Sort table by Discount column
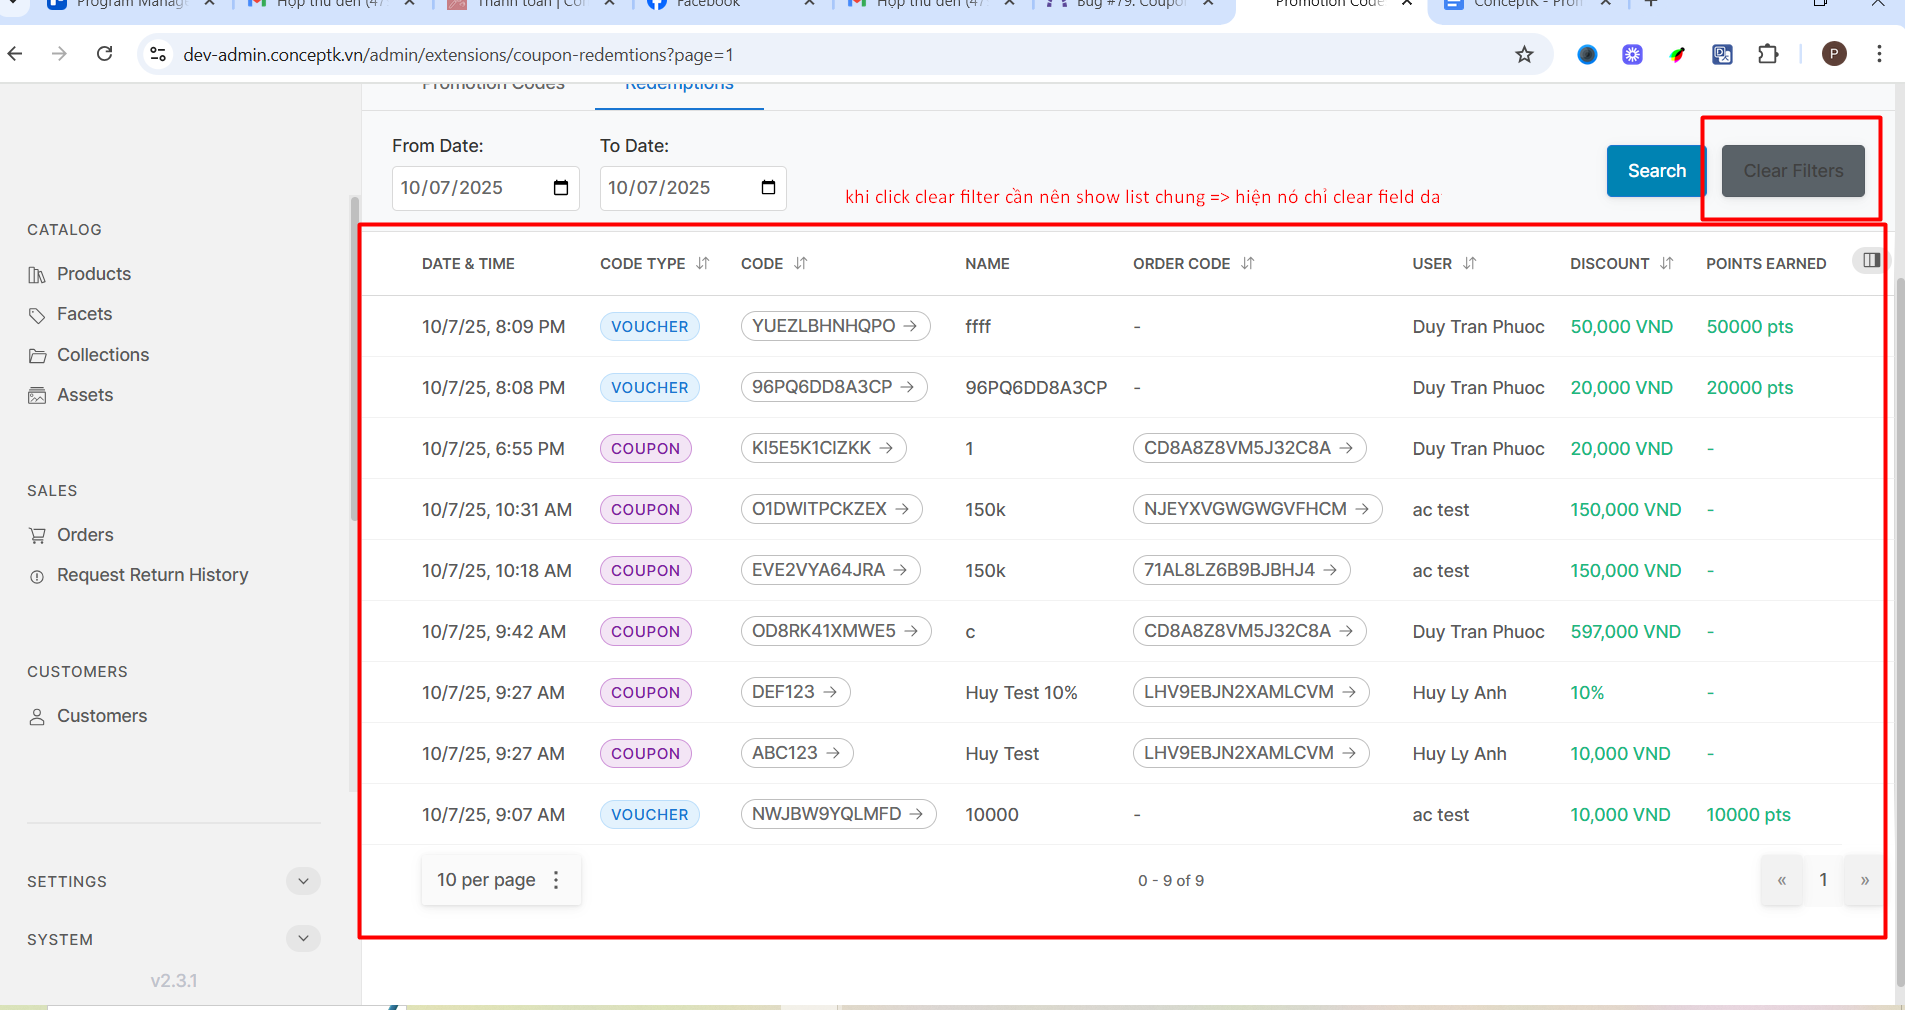 point(1666,263)
